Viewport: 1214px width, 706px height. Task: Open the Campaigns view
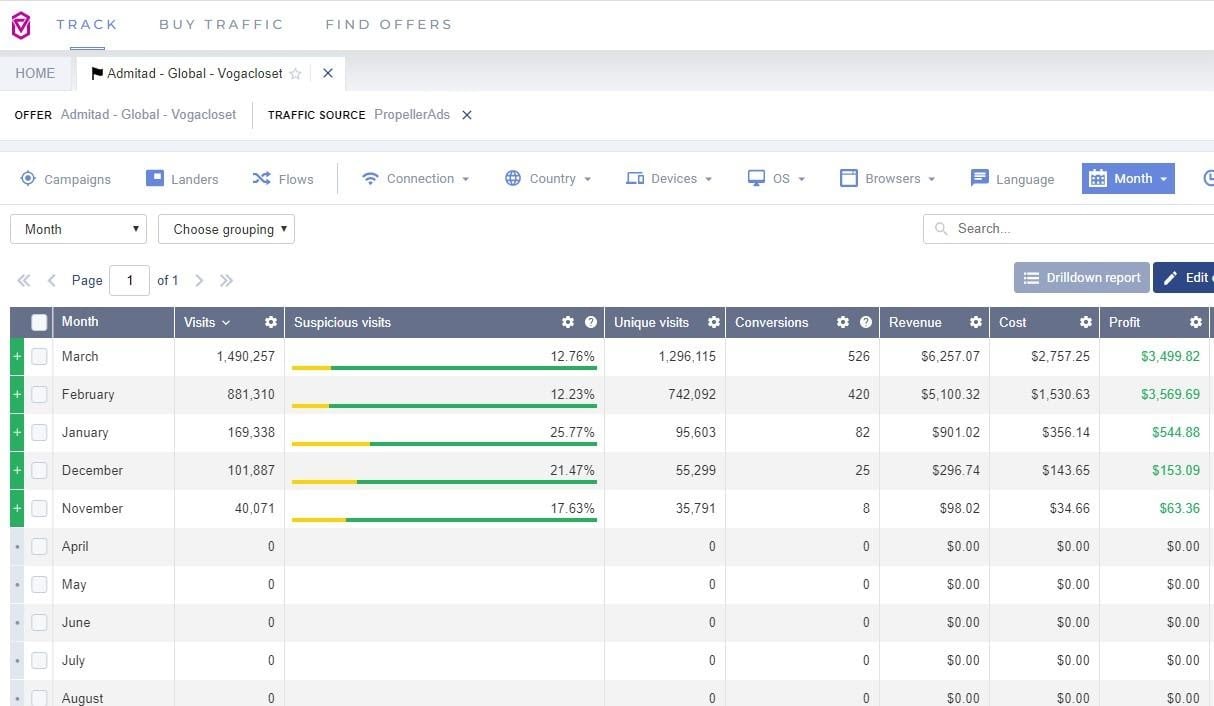tap(66, 179)
